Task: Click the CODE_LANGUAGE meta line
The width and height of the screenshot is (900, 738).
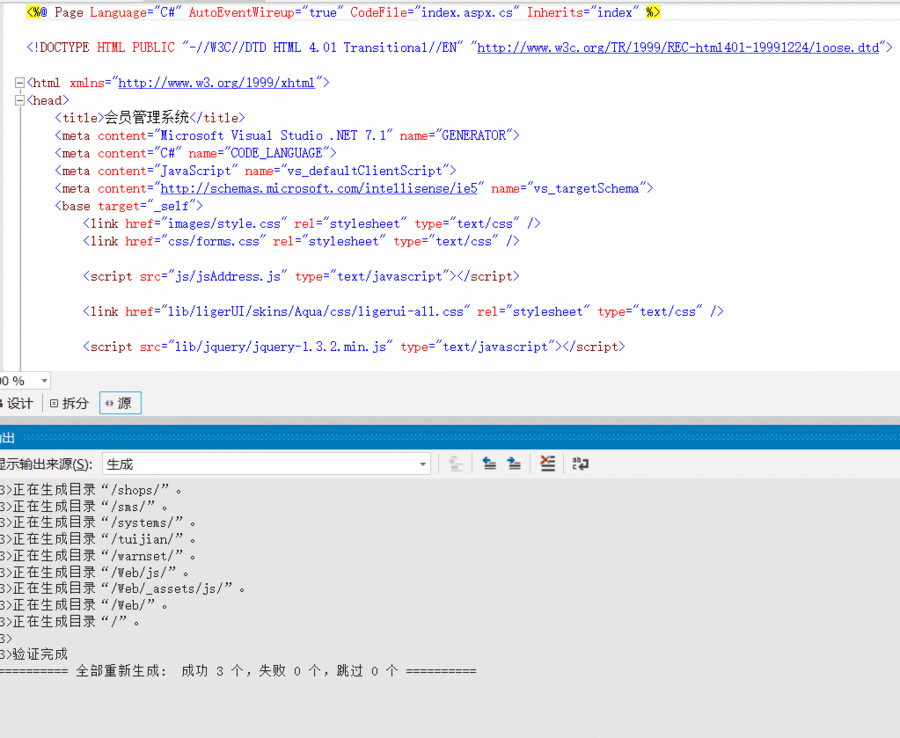Action: pos(196,153)
